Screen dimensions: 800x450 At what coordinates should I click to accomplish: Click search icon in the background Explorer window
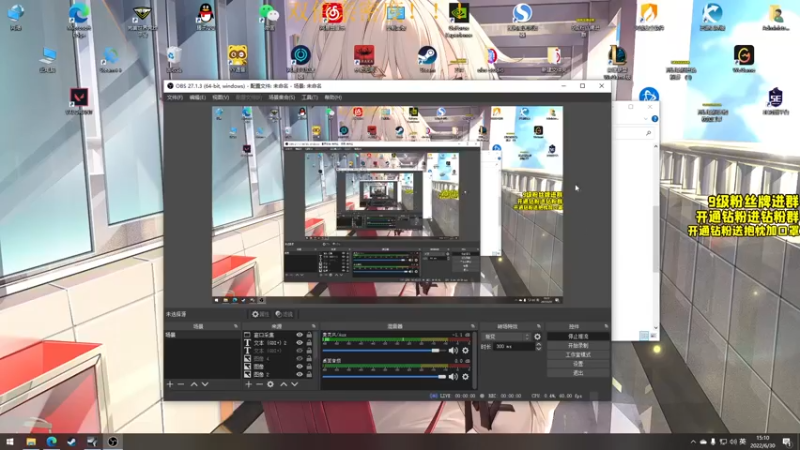[648, 133]
